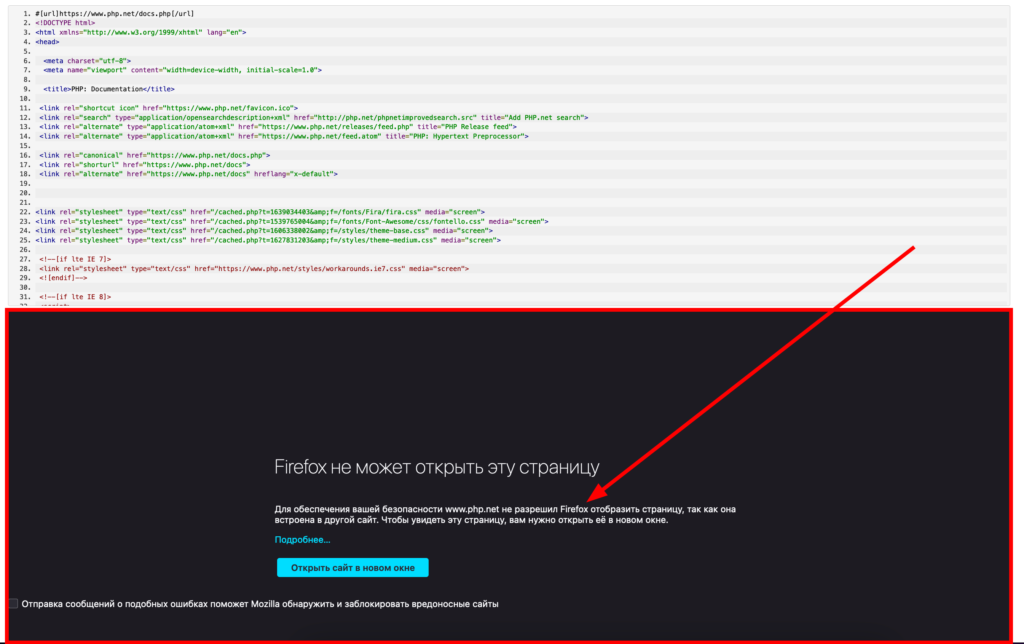Click the heading 'Firefox не может открыть эту страницу'

coord(437,467)
